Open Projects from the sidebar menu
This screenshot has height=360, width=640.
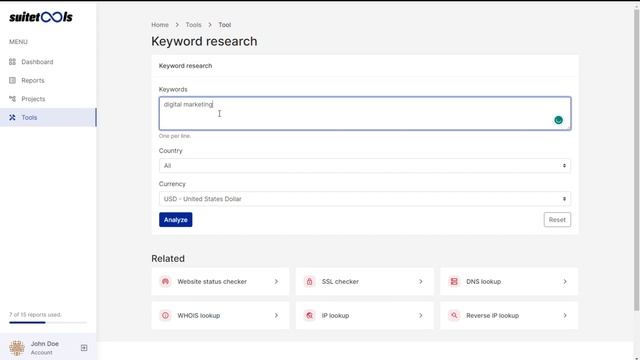48,99
